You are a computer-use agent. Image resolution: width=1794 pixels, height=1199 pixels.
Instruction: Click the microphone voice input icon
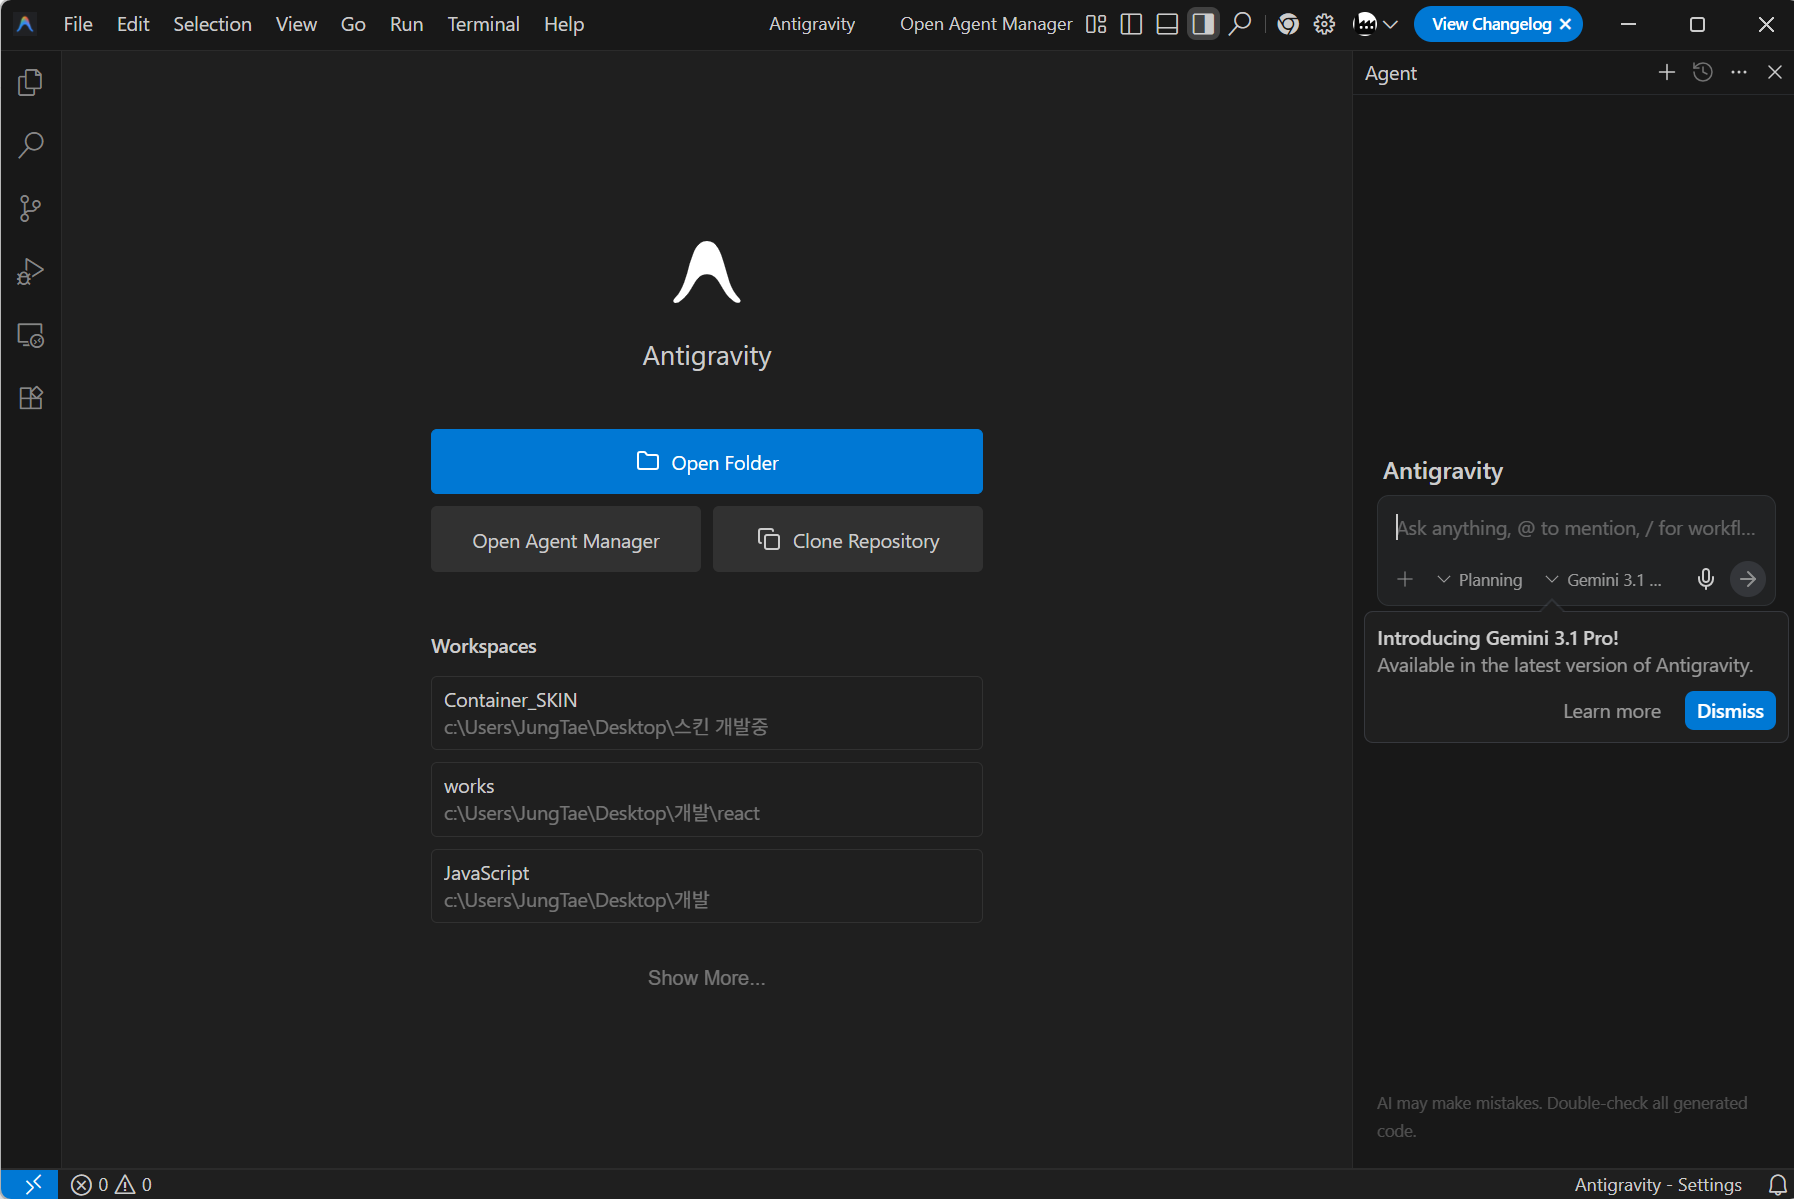[1705, 579]
